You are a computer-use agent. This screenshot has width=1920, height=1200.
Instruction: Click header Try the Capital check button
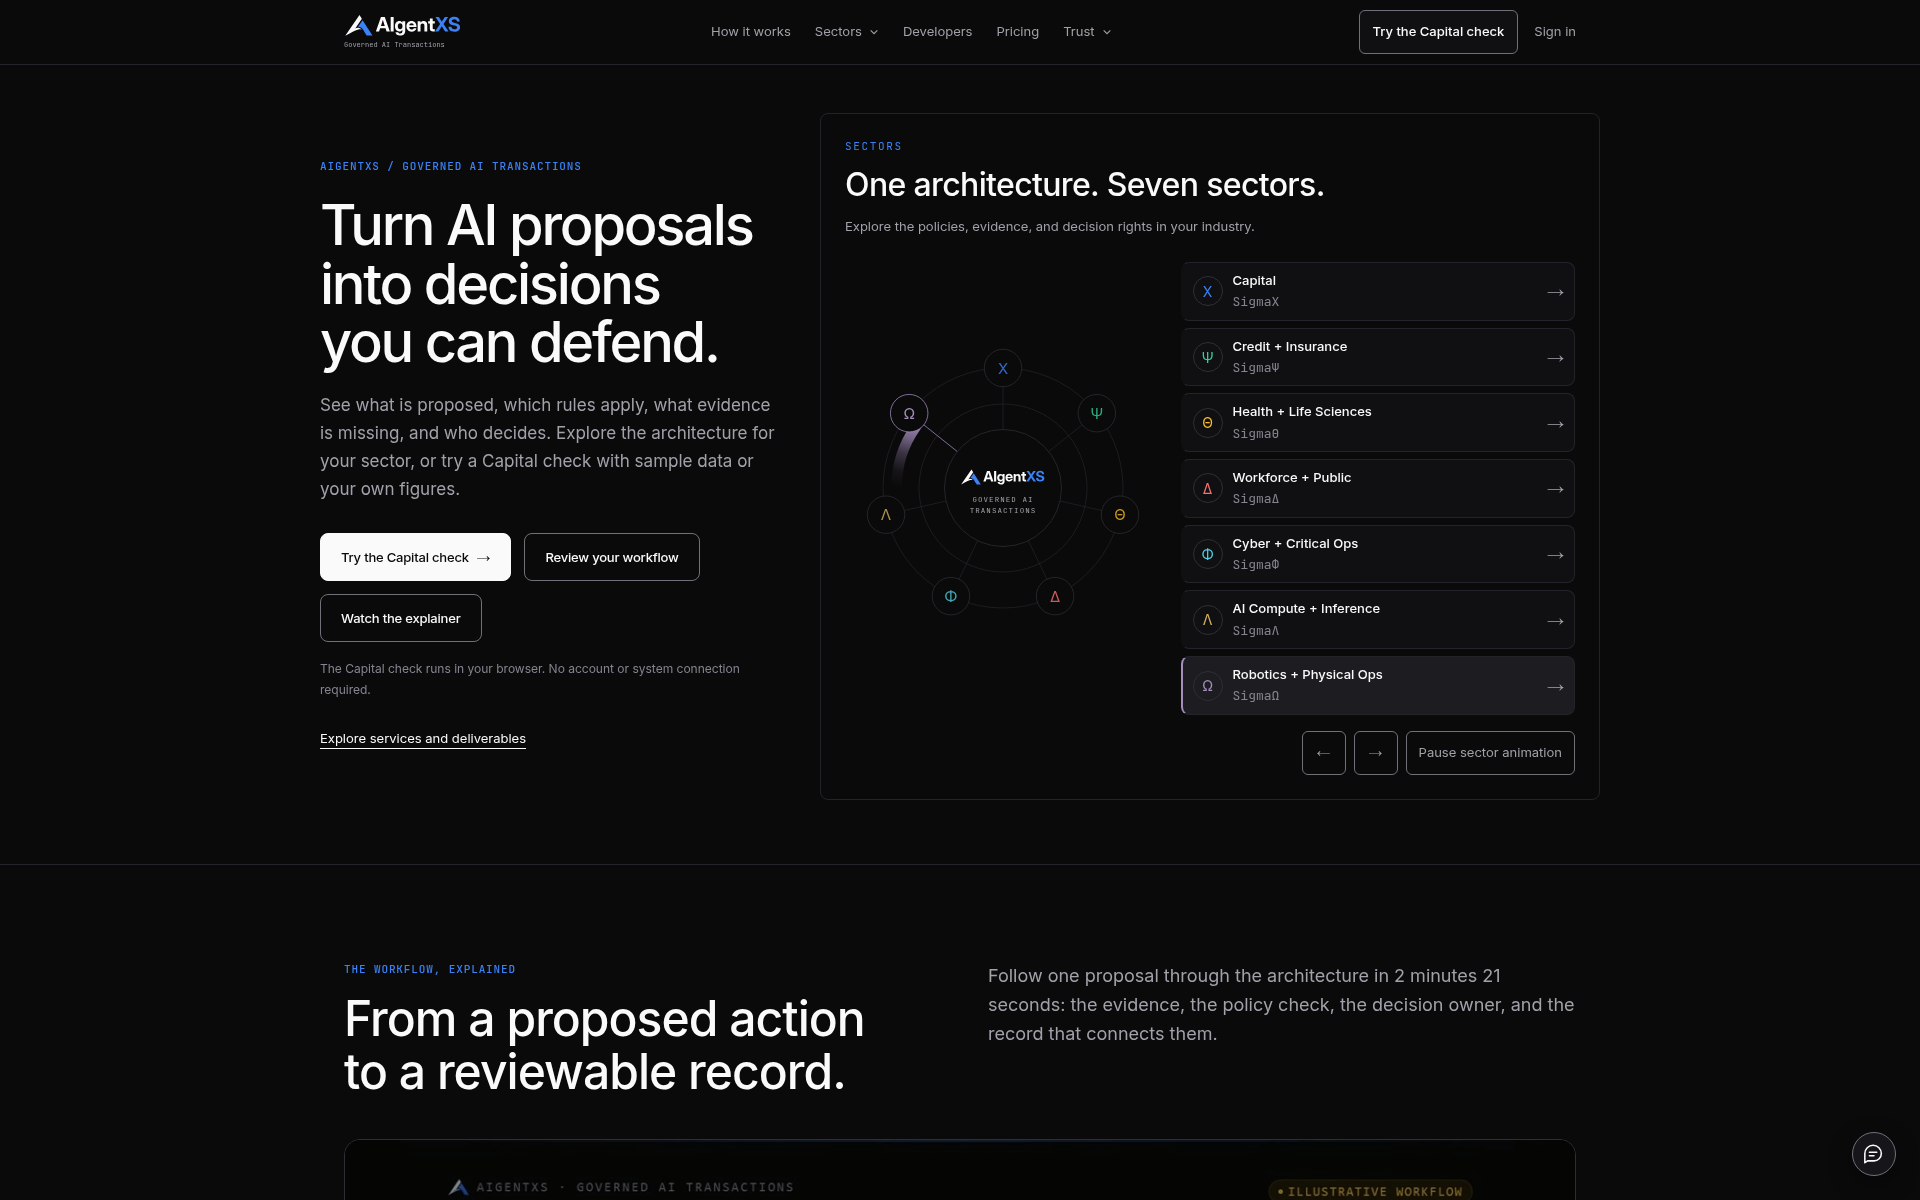1438,32
